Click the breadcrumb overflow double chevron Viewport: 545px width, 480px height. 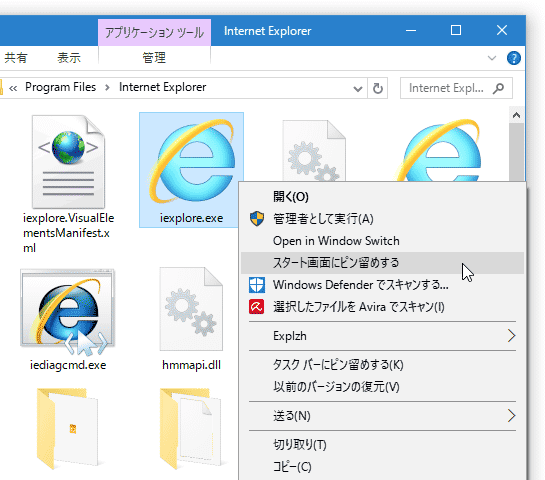point(13,88)
